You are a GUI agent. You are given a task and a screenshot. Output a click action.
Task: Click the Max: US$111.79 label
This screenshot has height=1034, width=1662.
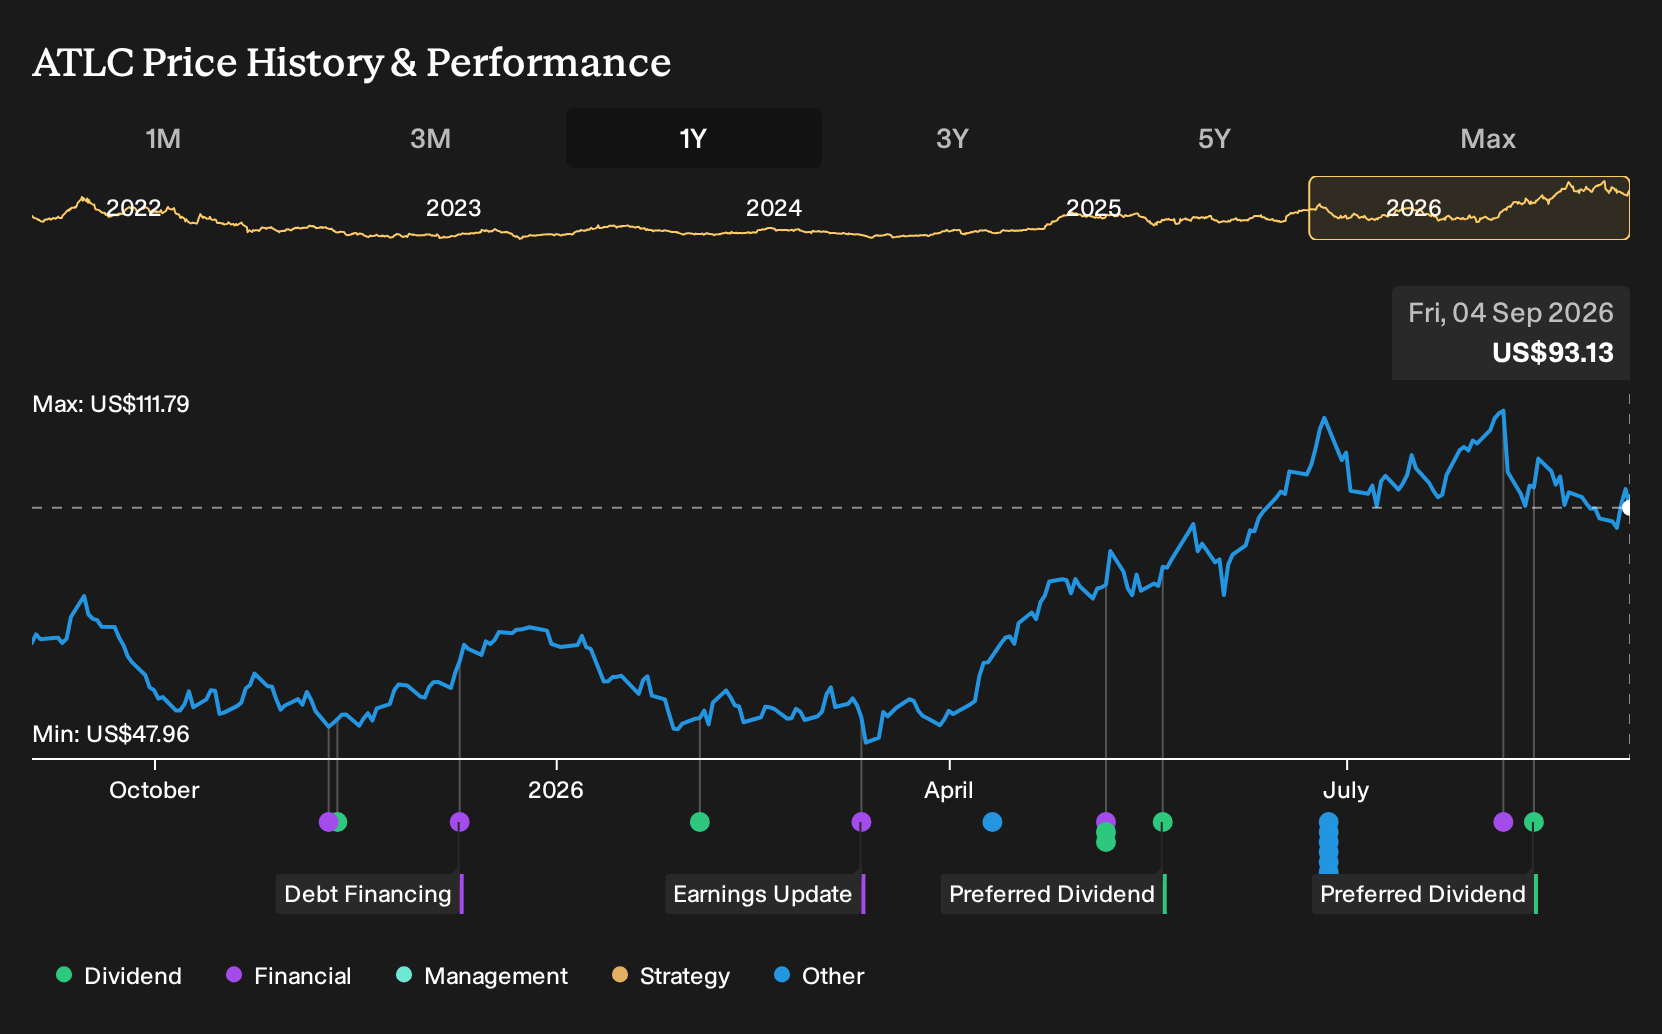(111, 404)
